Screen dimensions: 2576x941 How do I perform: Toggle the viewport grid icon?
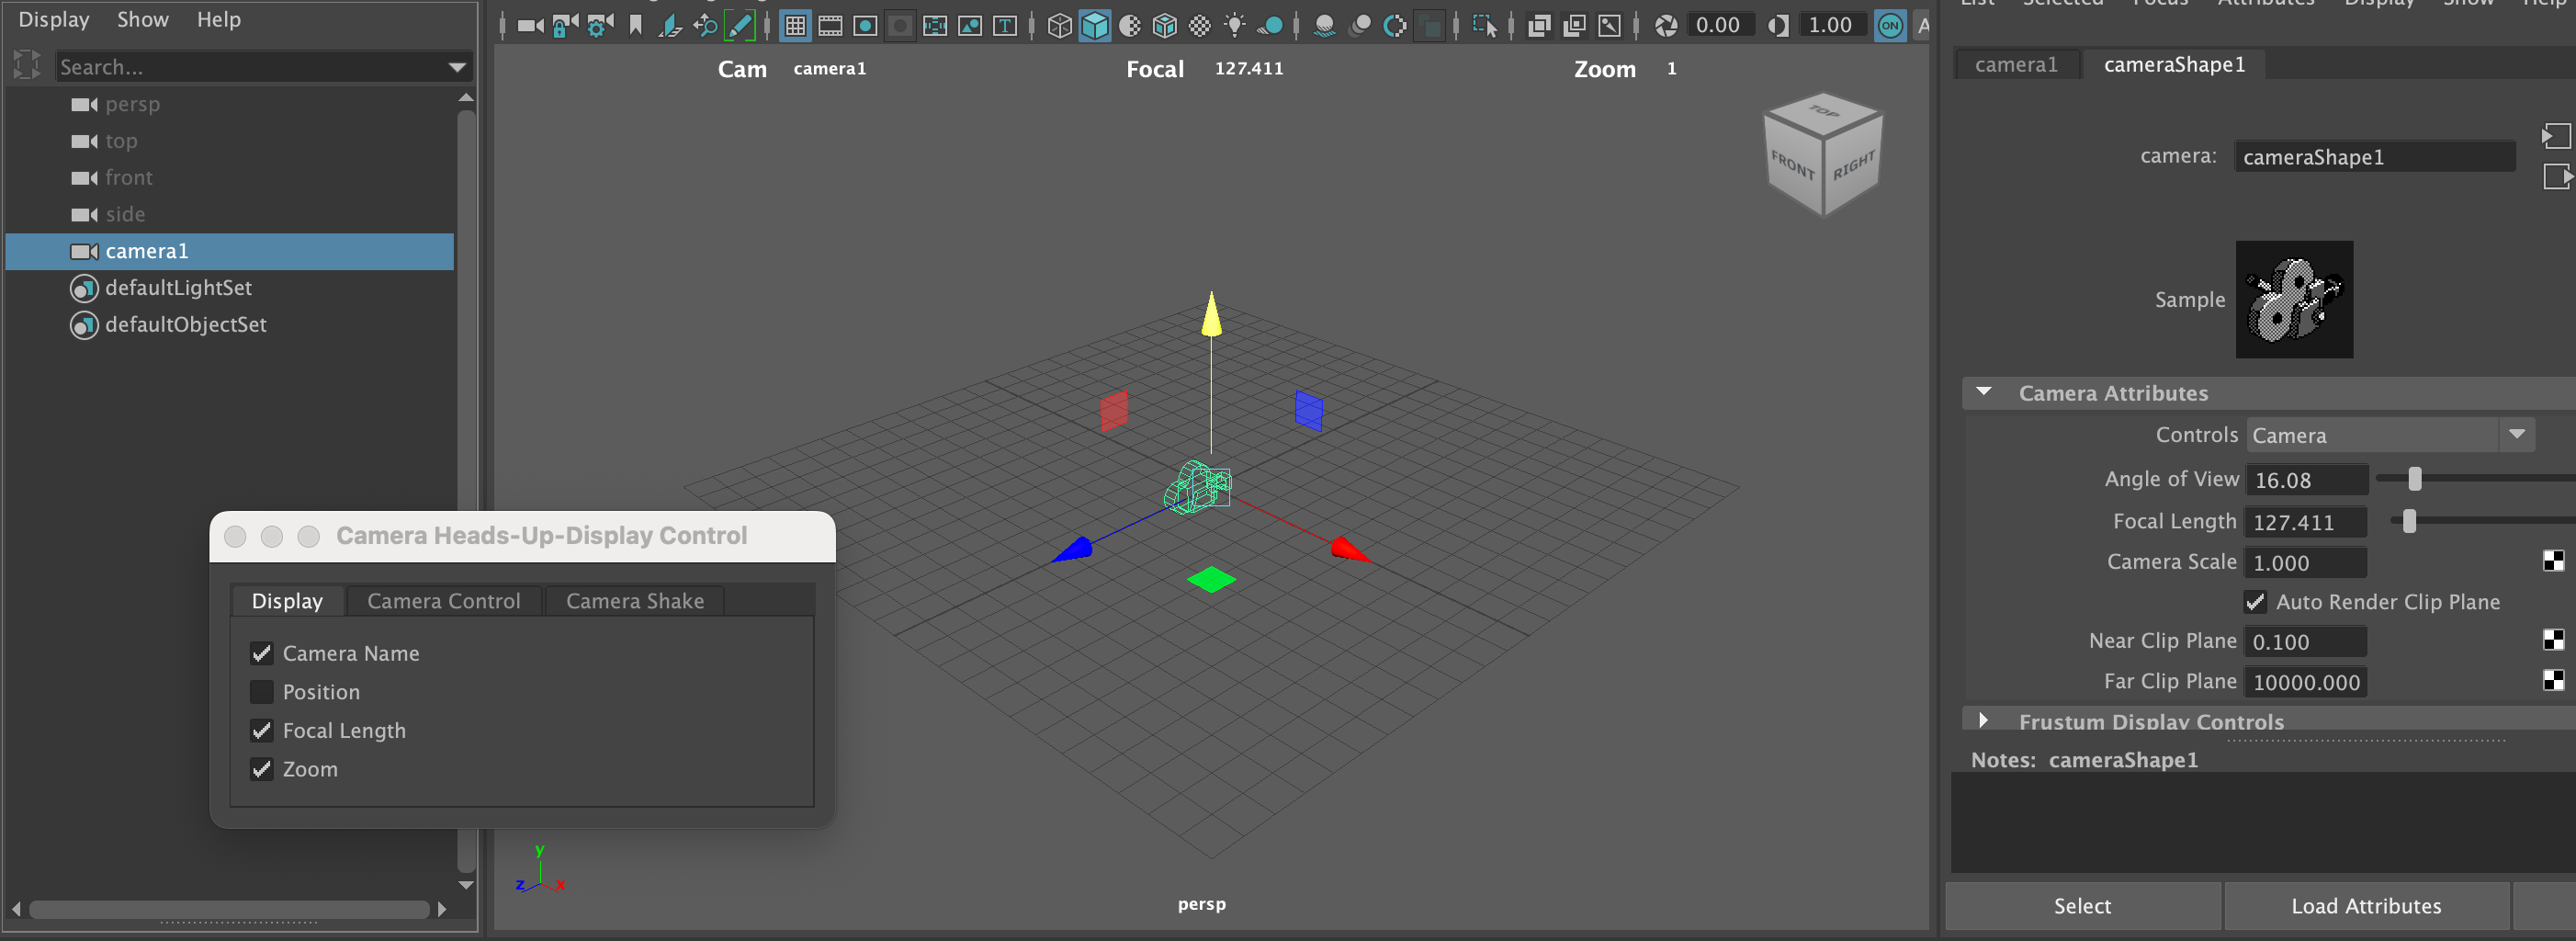795,26
